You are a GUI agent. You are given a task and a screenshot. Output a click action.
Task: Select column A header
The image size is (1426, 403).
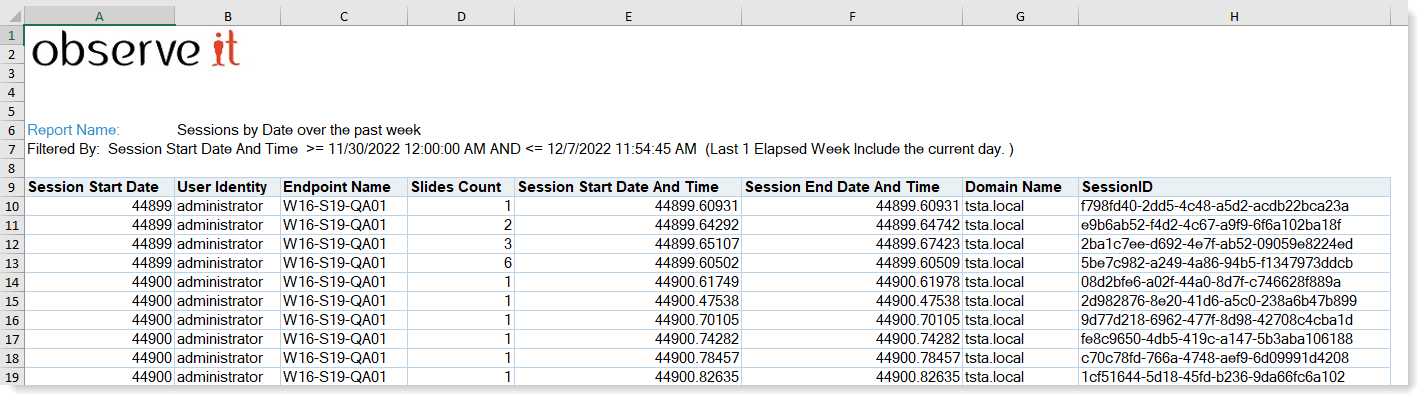click(x=99, y=17)
